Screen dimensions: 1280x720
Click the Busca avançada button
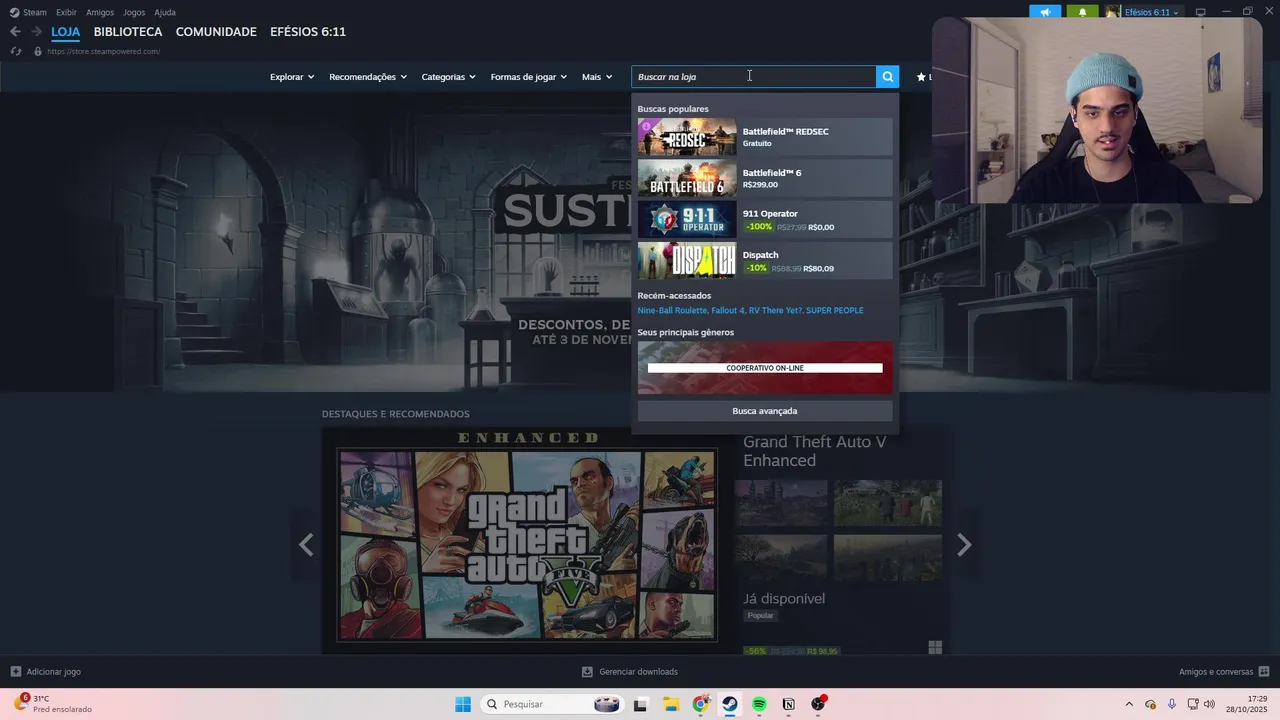[765, 411]
